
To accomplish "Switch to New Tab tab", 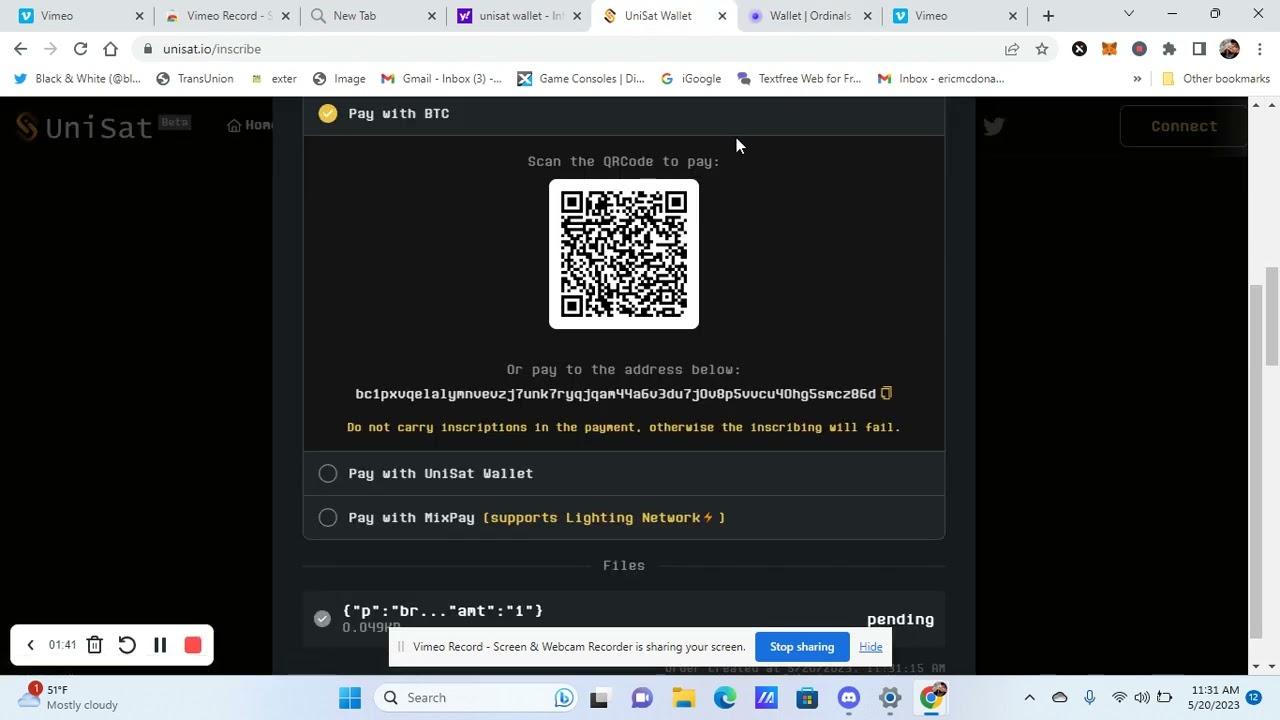I will pyautogui.click(x=372, y=16).
